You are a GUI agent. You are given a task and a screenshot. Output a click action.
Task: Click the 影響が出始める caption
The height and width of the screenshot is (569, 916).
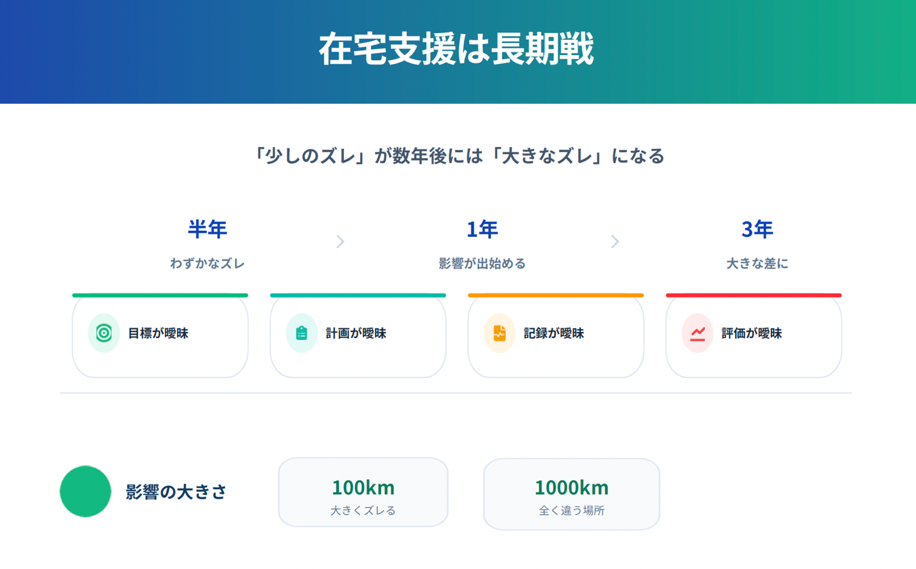pyautogui.click(x=482, y=263)
